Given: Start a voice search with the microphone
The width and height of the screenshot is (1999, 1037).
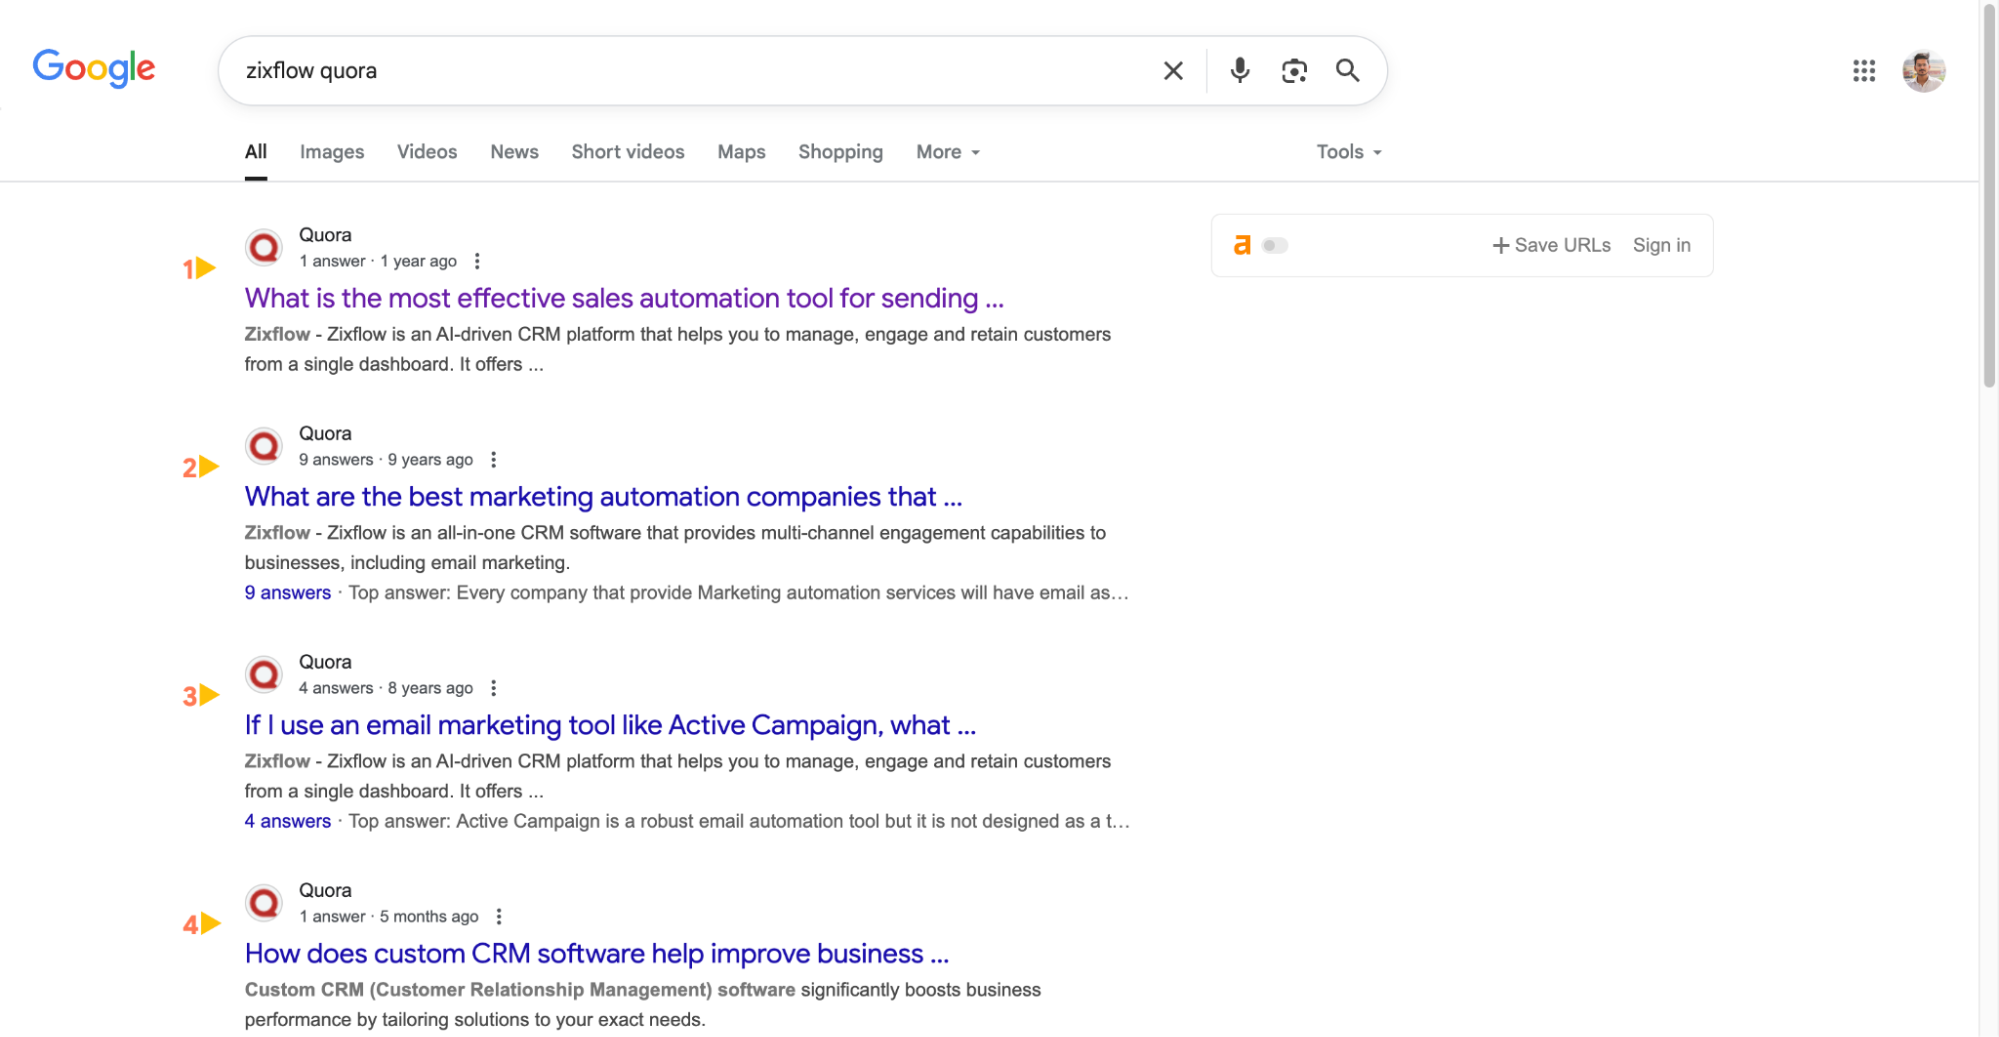Looking at the screenshot, I should [1239, 70].
